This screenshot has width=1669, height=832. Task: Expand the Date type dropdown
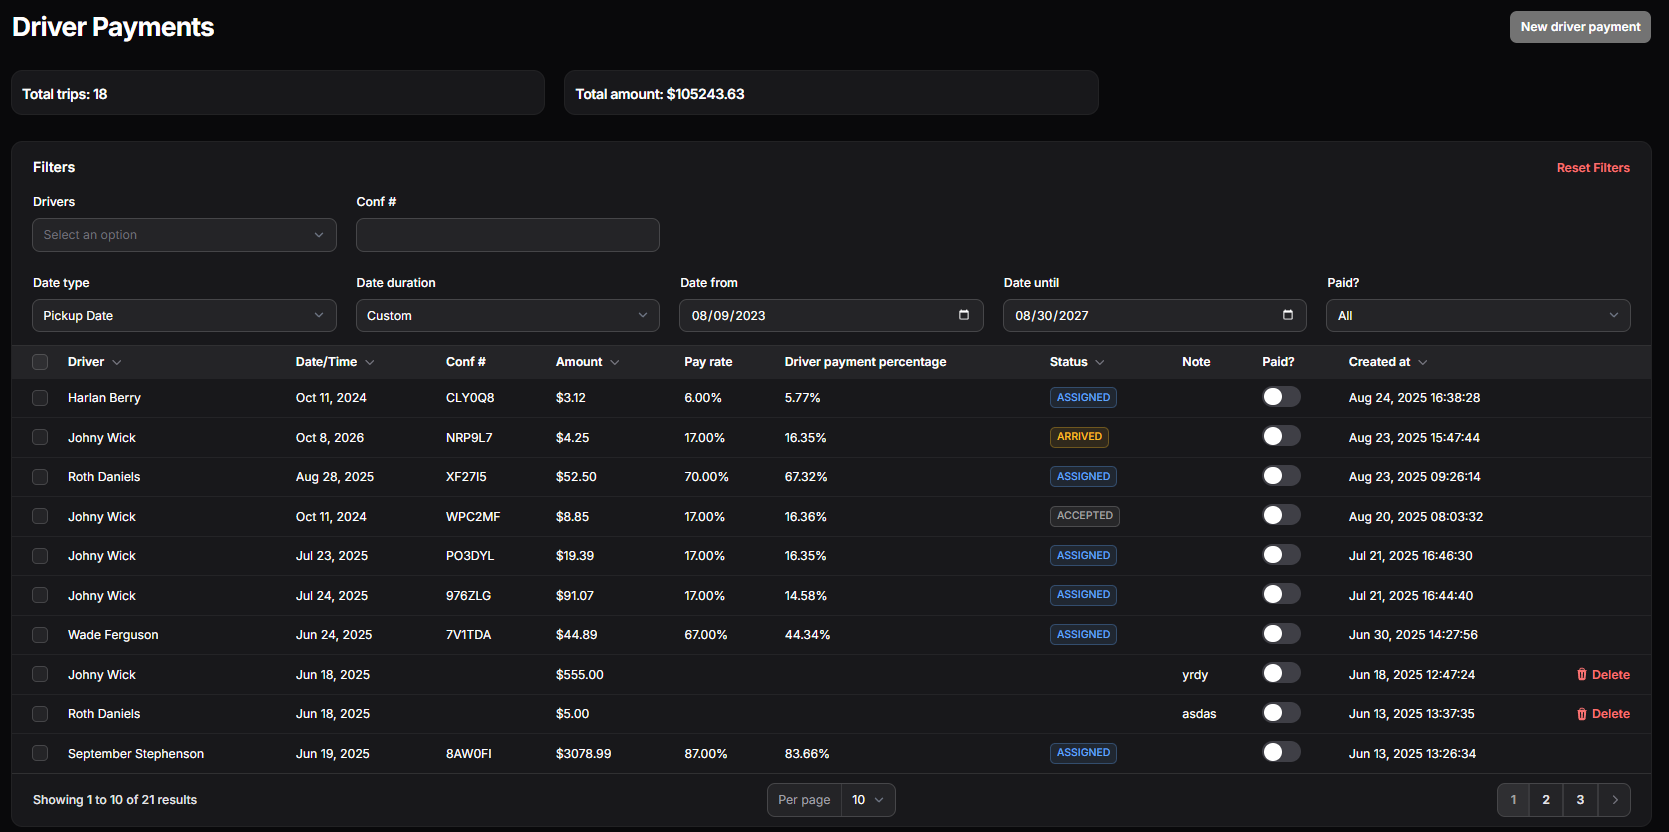point(184,316)
